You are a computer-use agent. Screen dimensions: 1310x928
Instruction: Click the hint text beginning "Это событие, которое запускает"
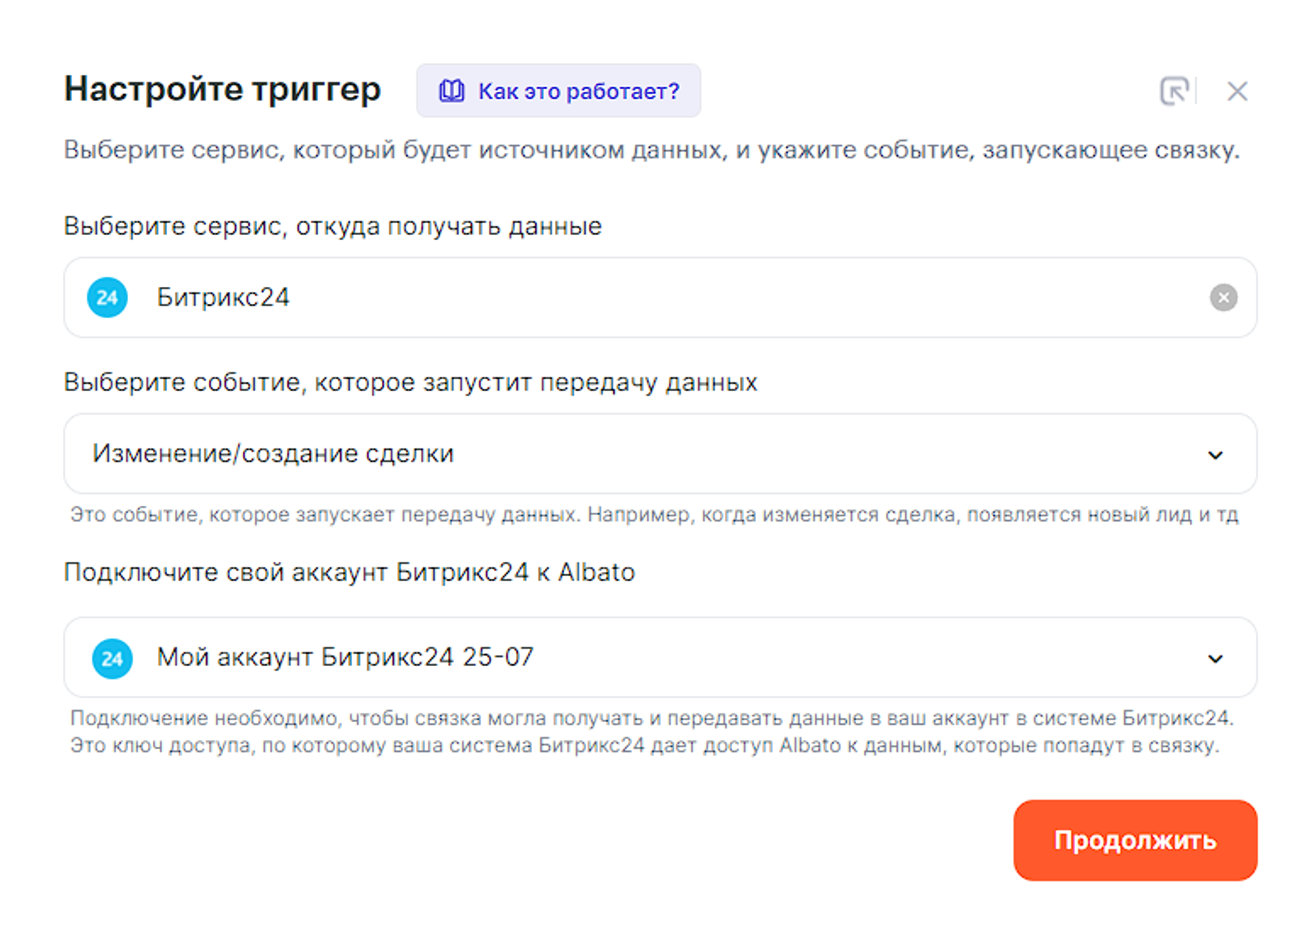click(653, 515)
